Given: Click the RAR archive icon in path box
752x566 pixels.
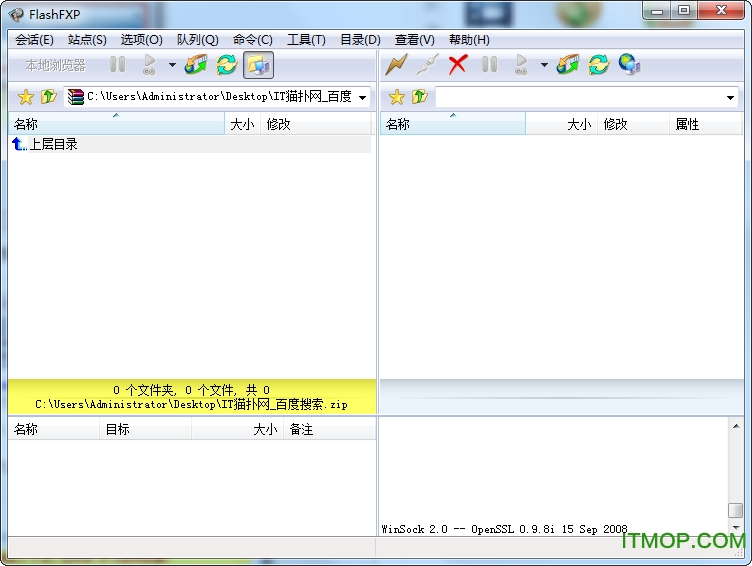Looking at the screenshot, I should (76, 97).
